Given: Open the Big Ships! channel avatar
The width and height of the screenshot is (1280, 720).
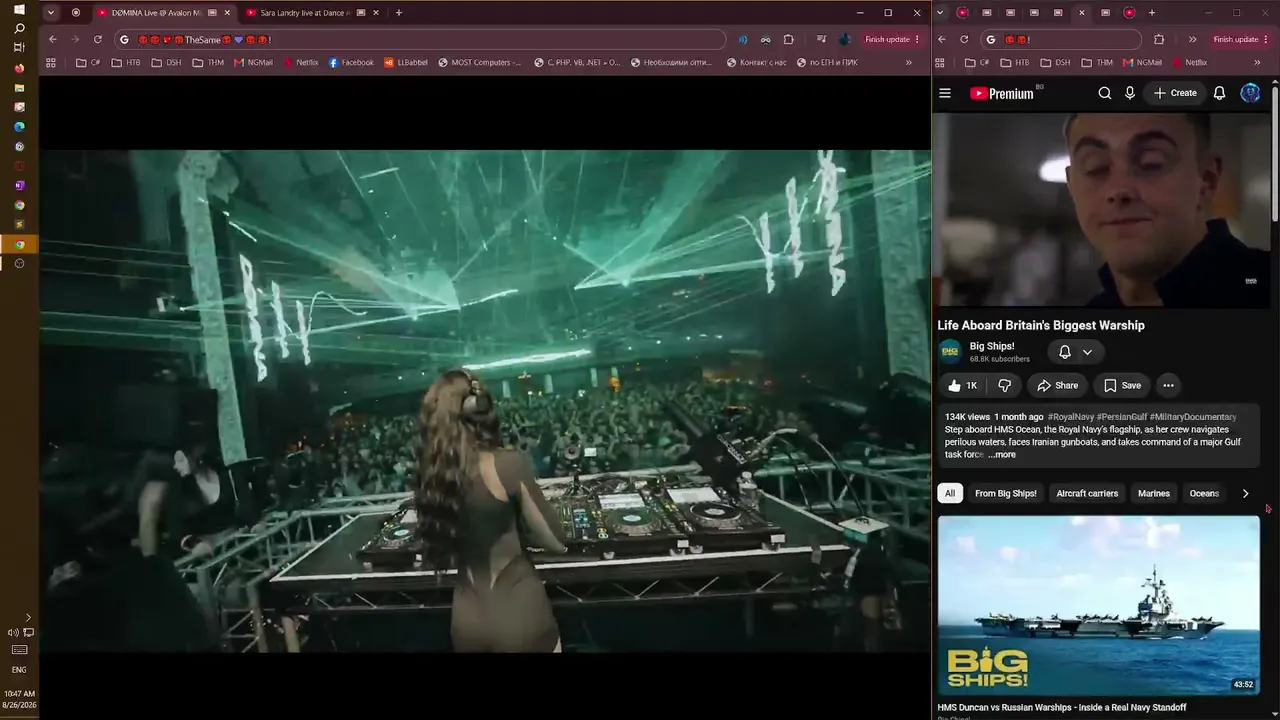Looking at the screenshot, I should pos(950,352).
